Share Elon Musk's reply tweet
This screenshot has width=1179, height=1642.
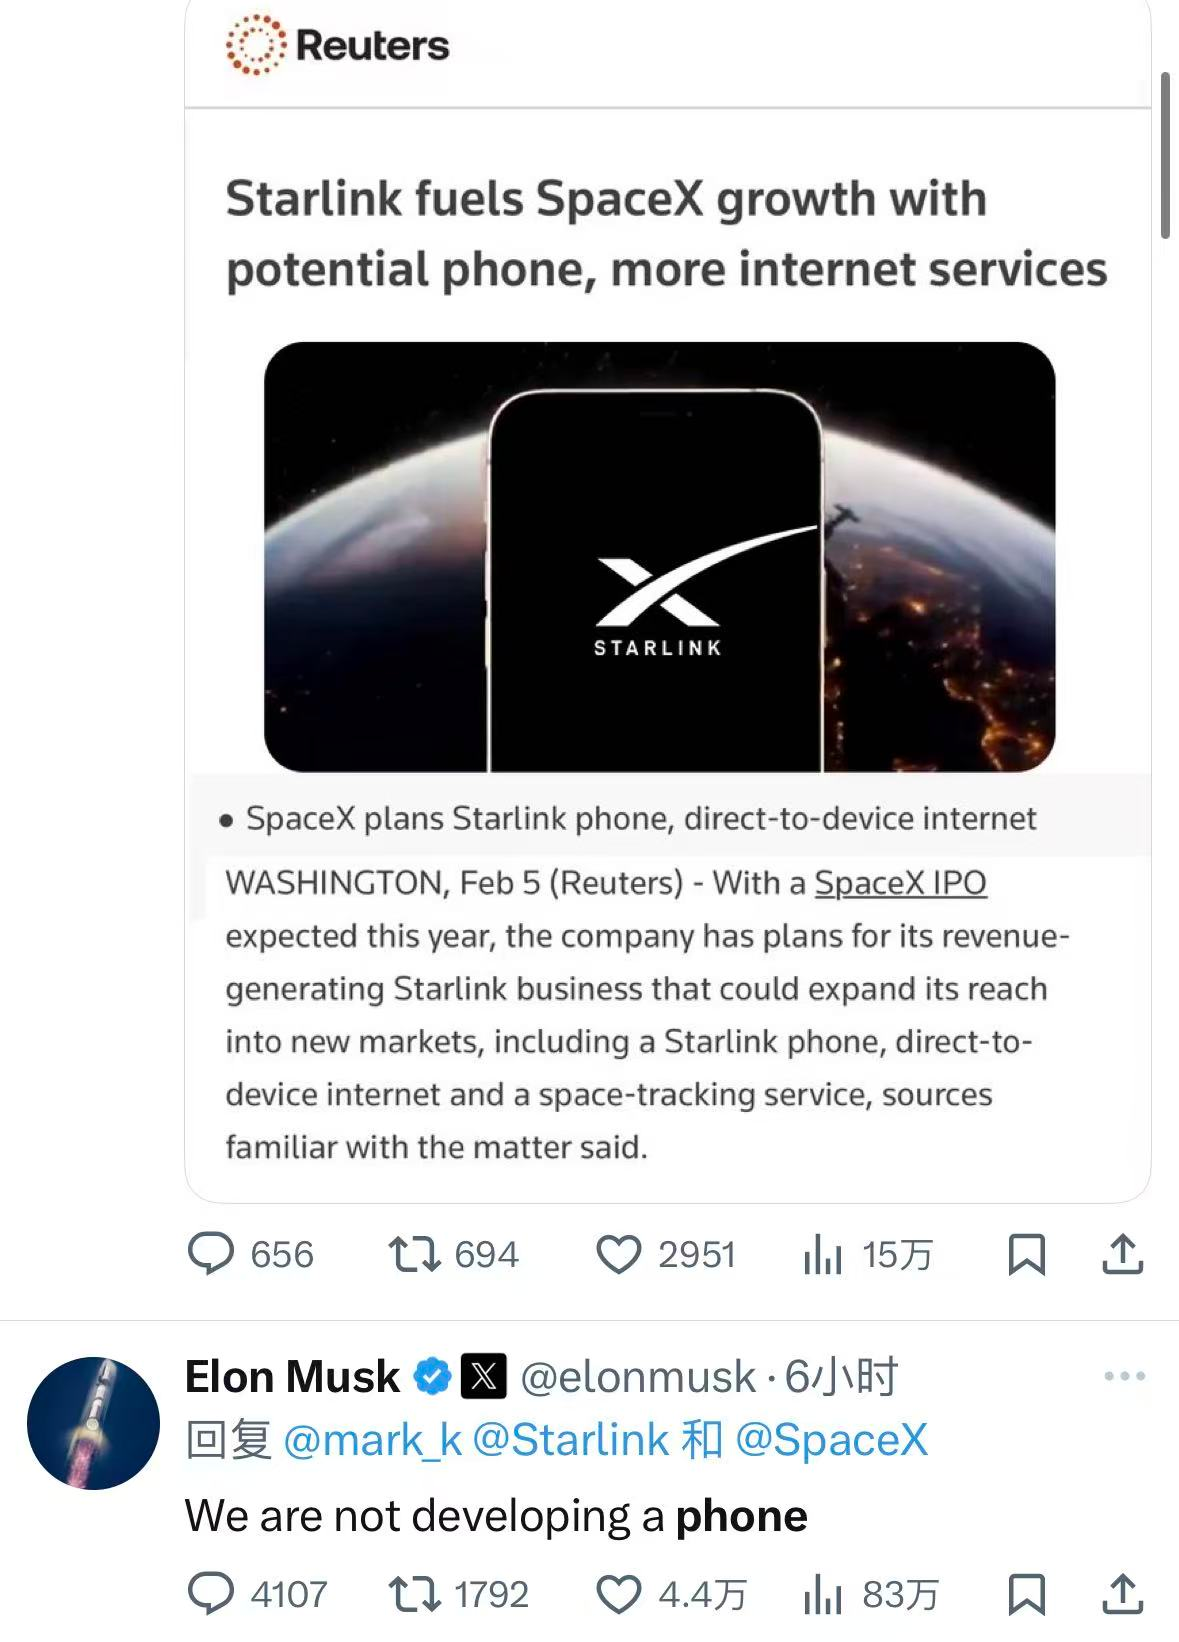tap(1122, 1594)
